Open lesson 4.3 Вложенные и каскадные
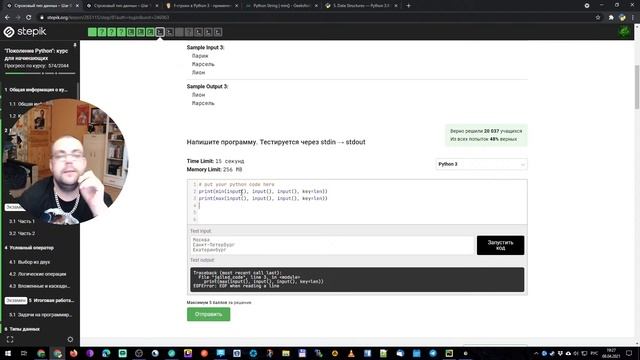The width and height of the screenshot is (640, 360). click(39, 286)
